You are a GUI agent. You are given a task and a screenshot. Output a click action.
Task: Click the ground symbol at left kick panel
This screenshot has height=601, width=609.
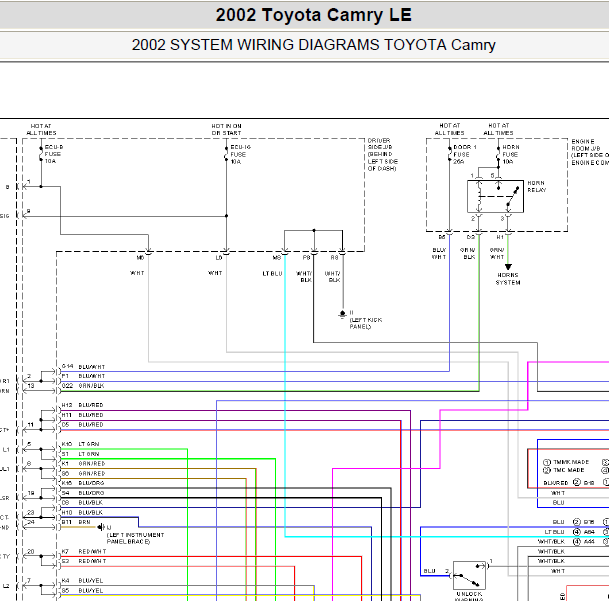(x=342, y=314)
